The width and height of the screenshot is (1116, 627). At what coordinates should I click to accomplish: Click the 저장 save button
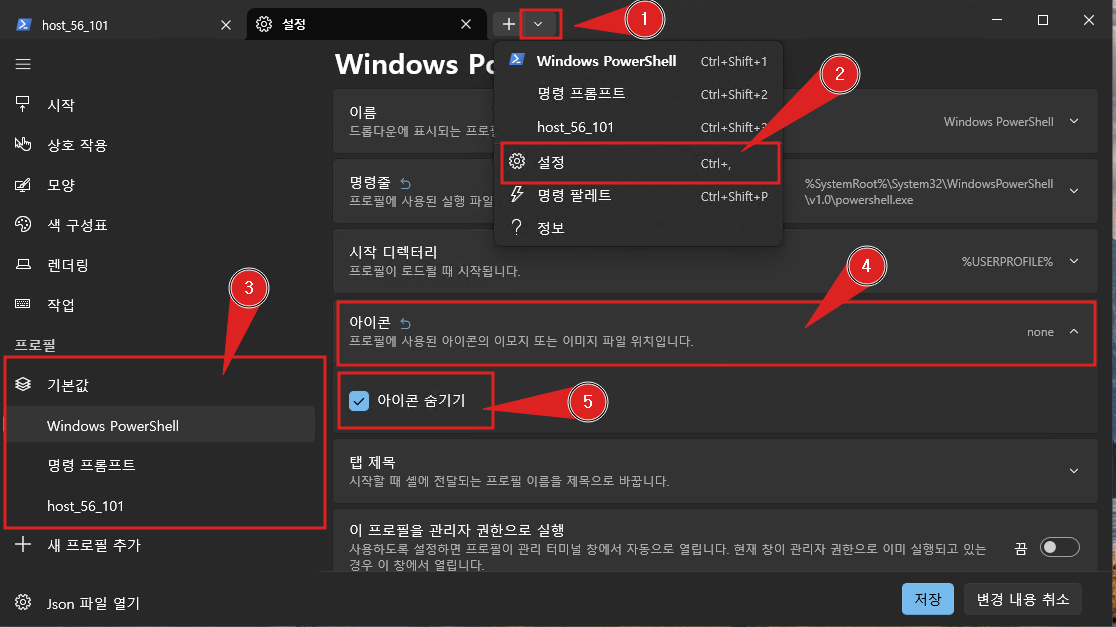point(927,599)
